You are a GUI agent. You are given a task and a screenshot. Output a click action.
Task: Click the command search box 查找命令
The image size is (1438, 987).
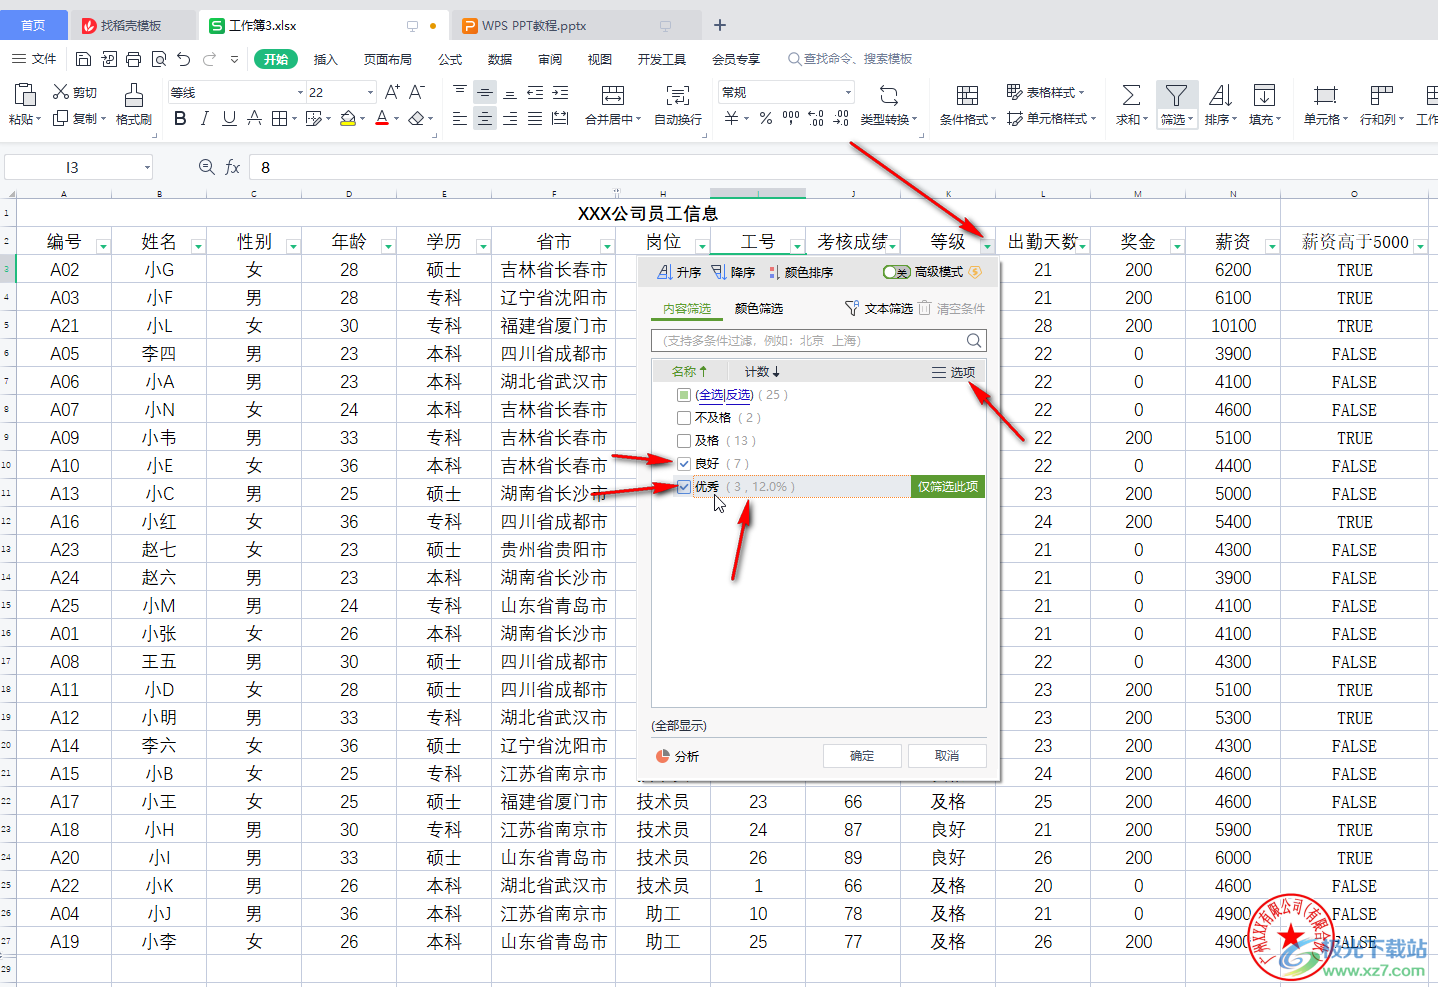tap(850, 59)
